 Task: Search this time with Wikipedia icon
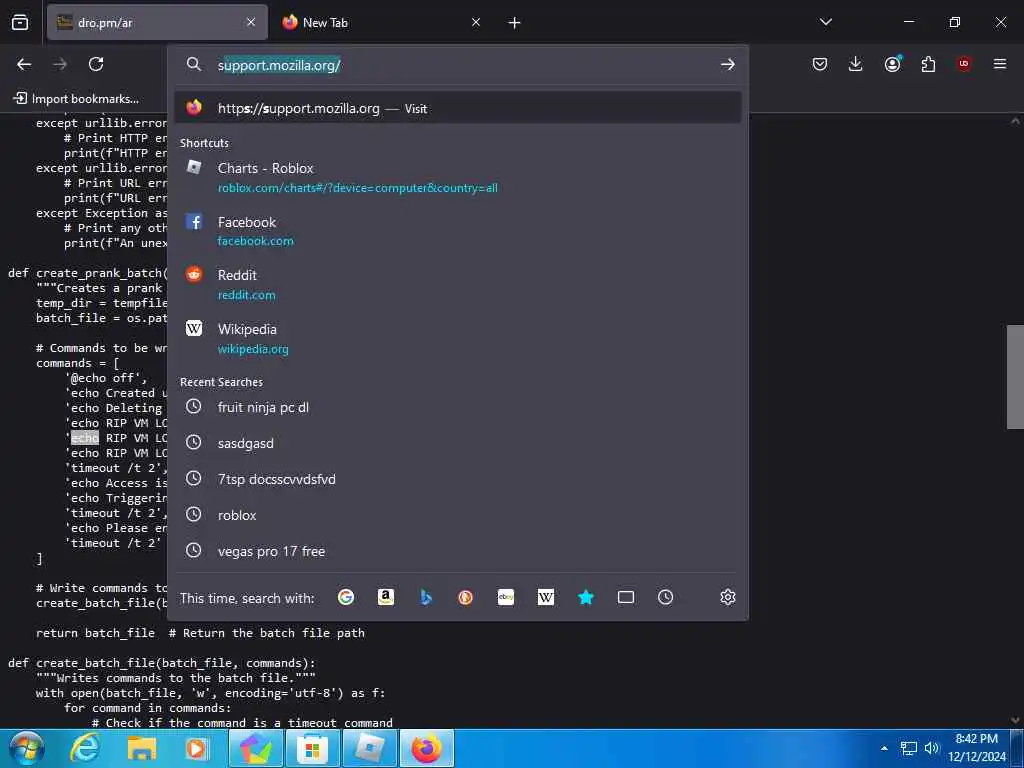point(545,597)
